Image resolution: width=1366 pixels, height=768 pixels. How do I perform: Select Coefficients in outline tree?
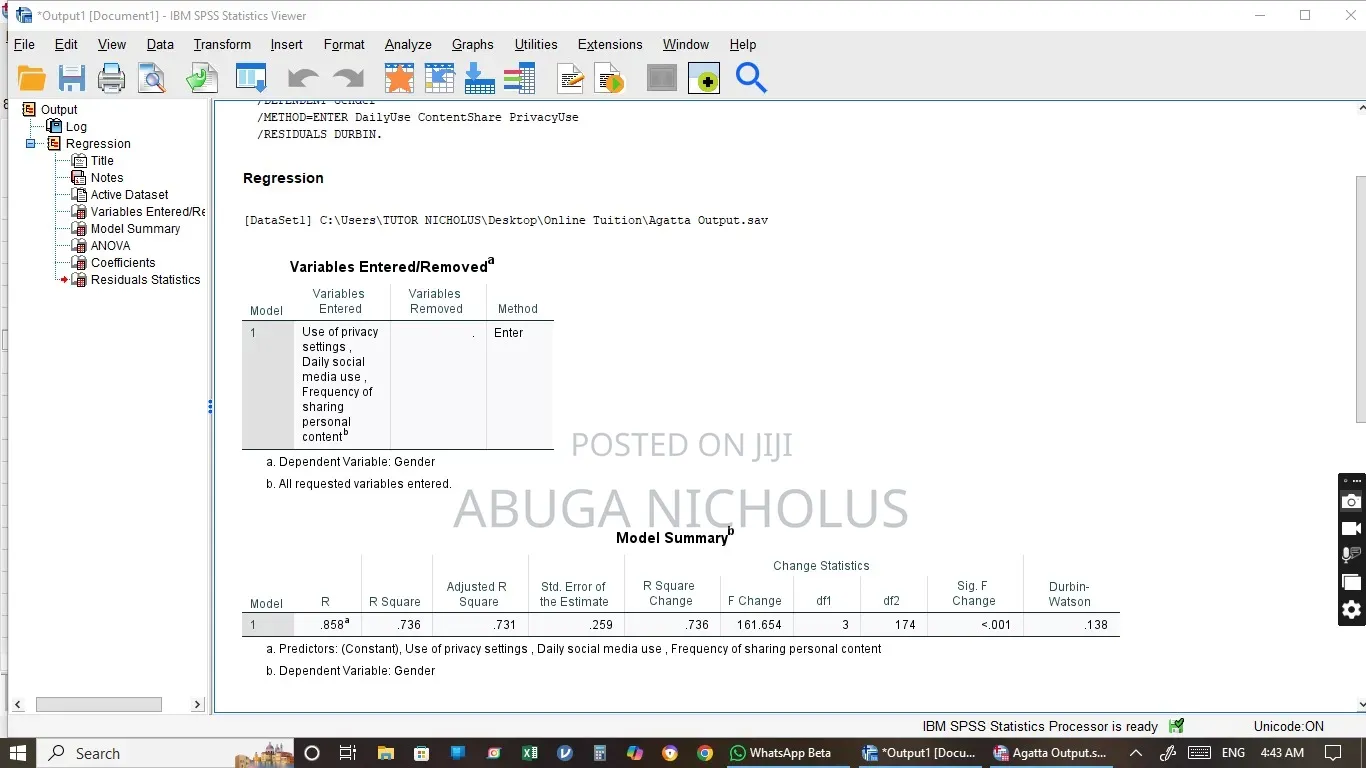tap(123, 263)
